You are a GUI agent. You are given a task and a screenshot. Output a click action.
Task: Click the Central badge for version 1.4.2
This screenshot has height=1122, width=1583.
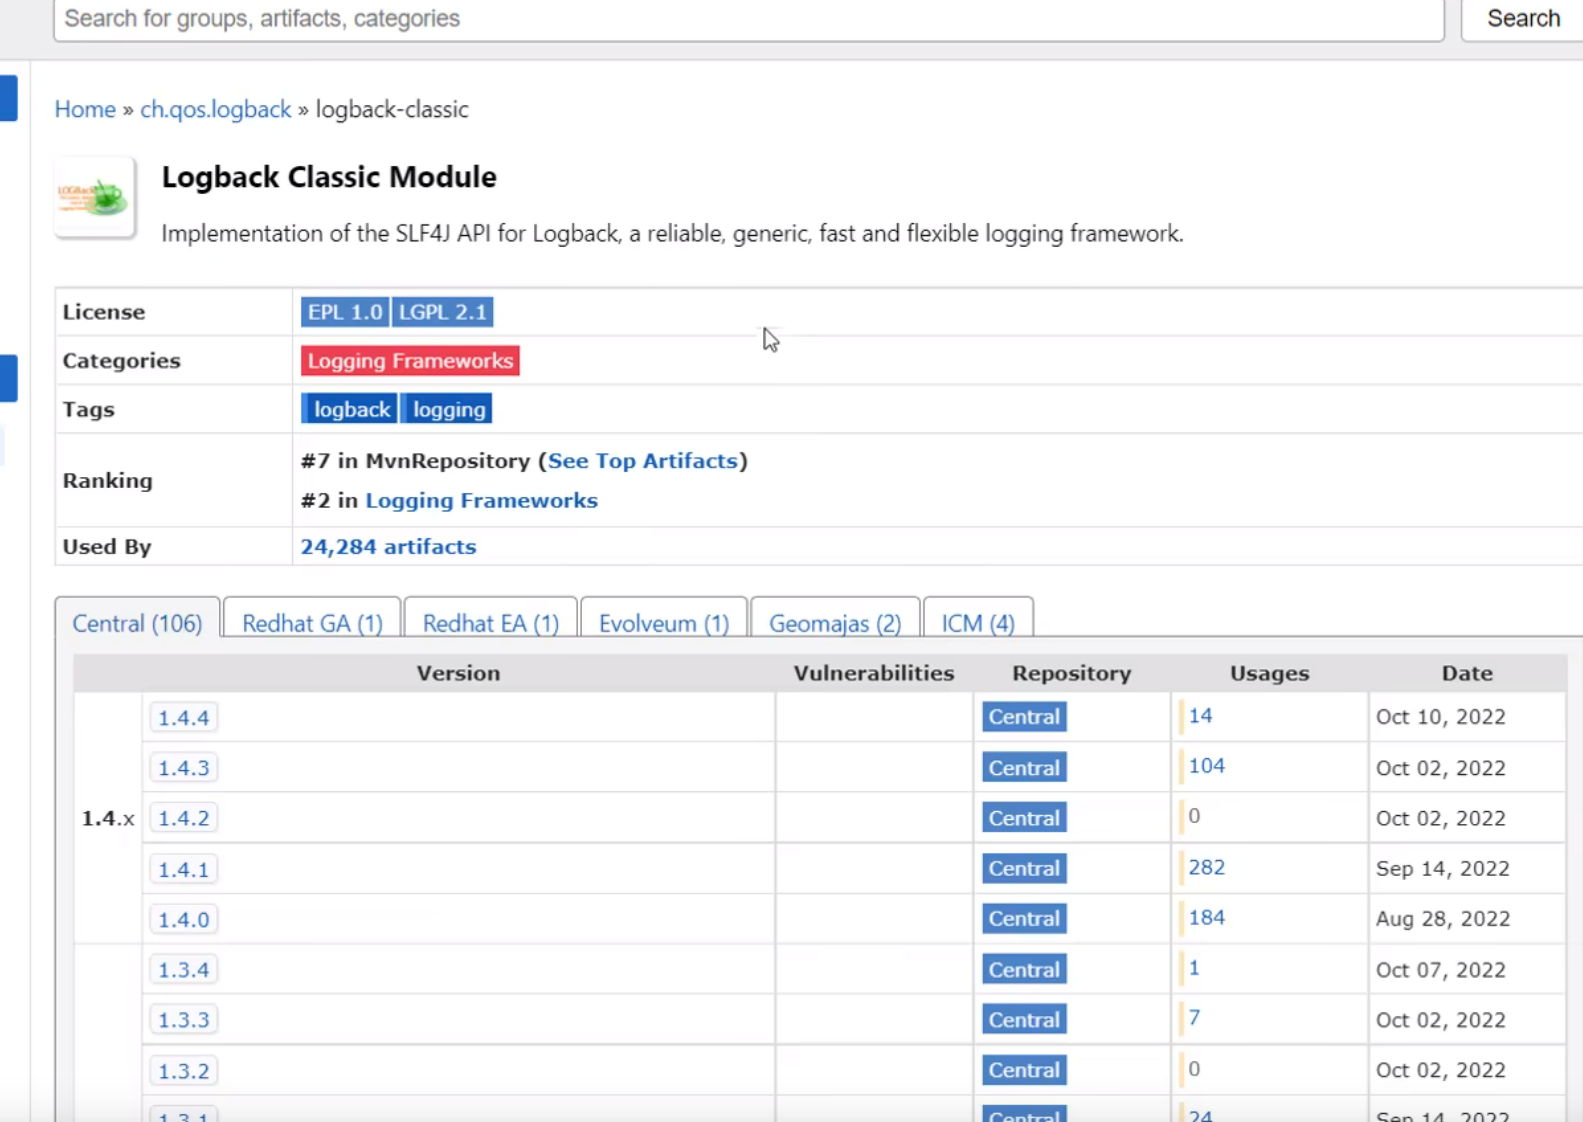point(1024,818)
